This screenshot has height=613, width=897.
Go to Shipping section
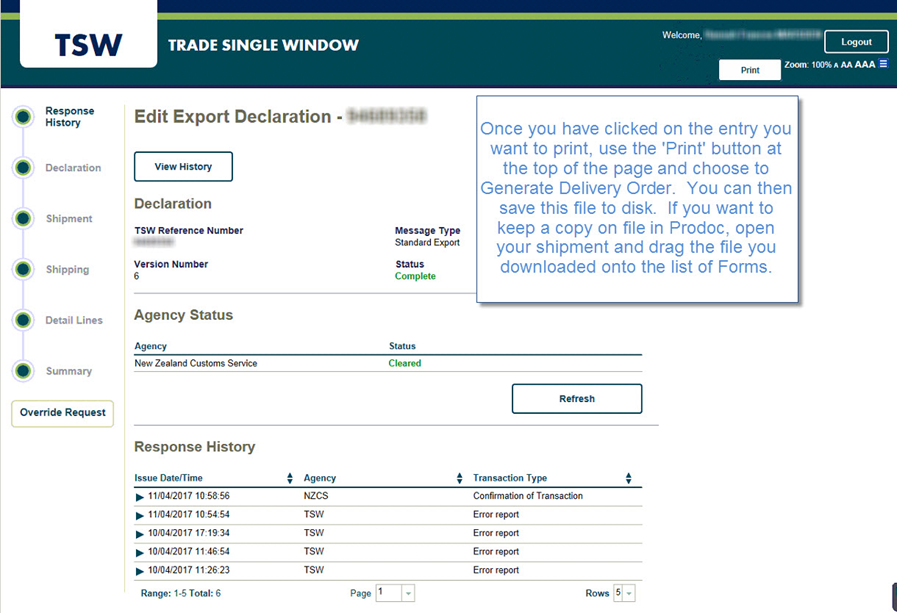(68, 269)
